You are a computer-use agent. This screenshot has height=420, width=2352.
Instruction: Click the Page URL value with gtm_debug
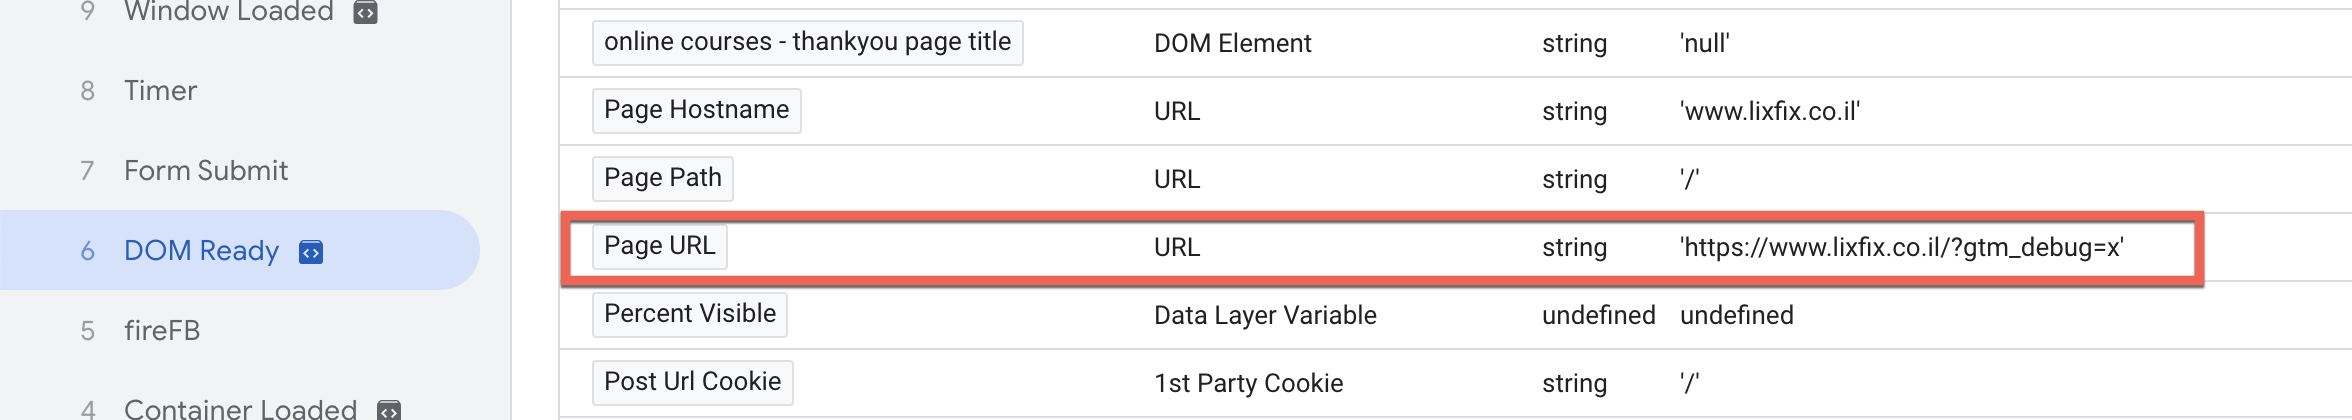(x=1902, y=248)
